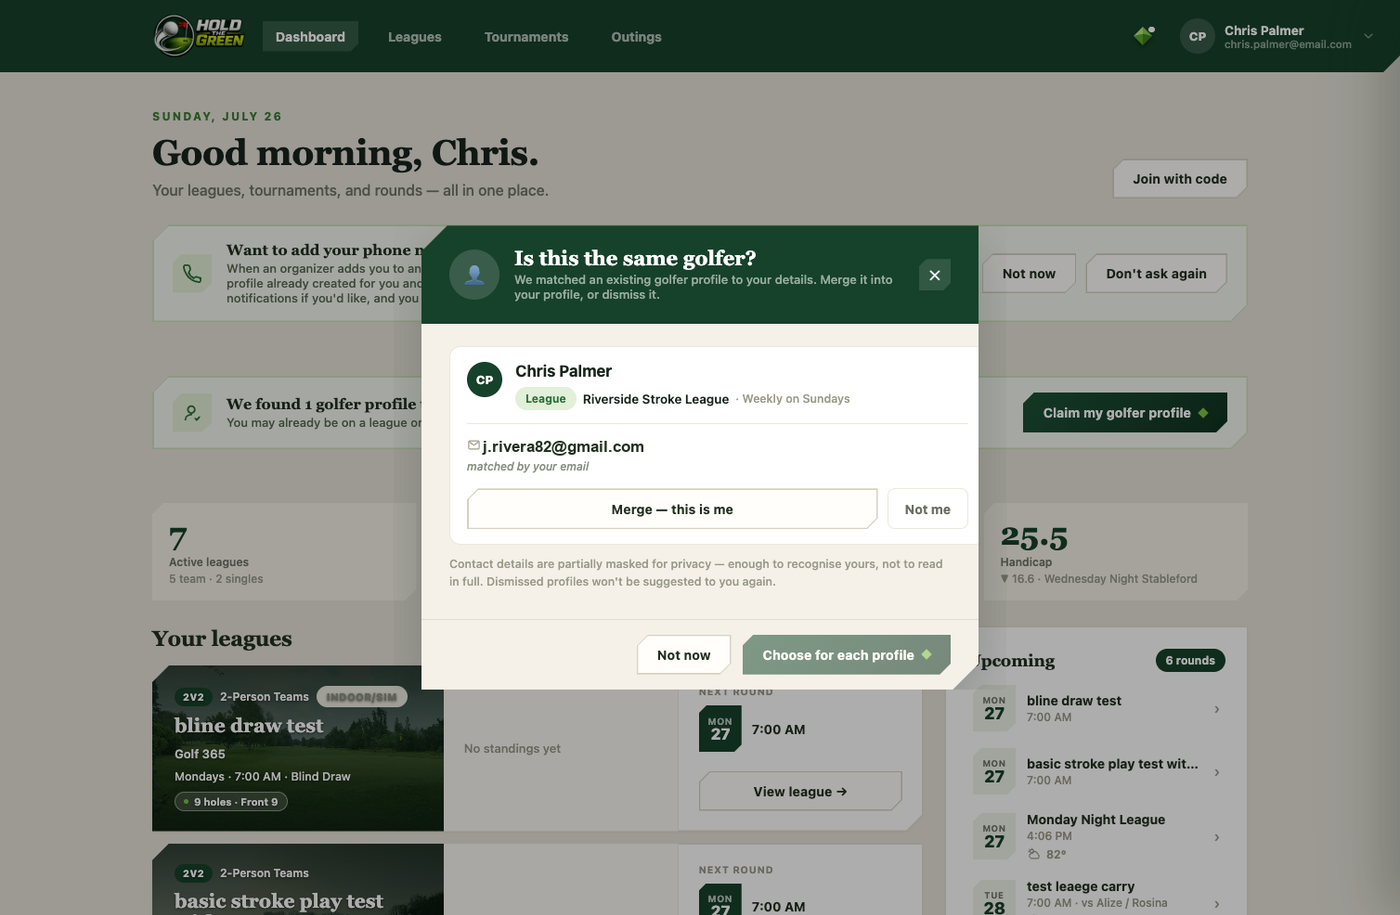This screenshot has height=915, width=1400.
Task: Go to the Leagues tab
Action: pos(414,37)
